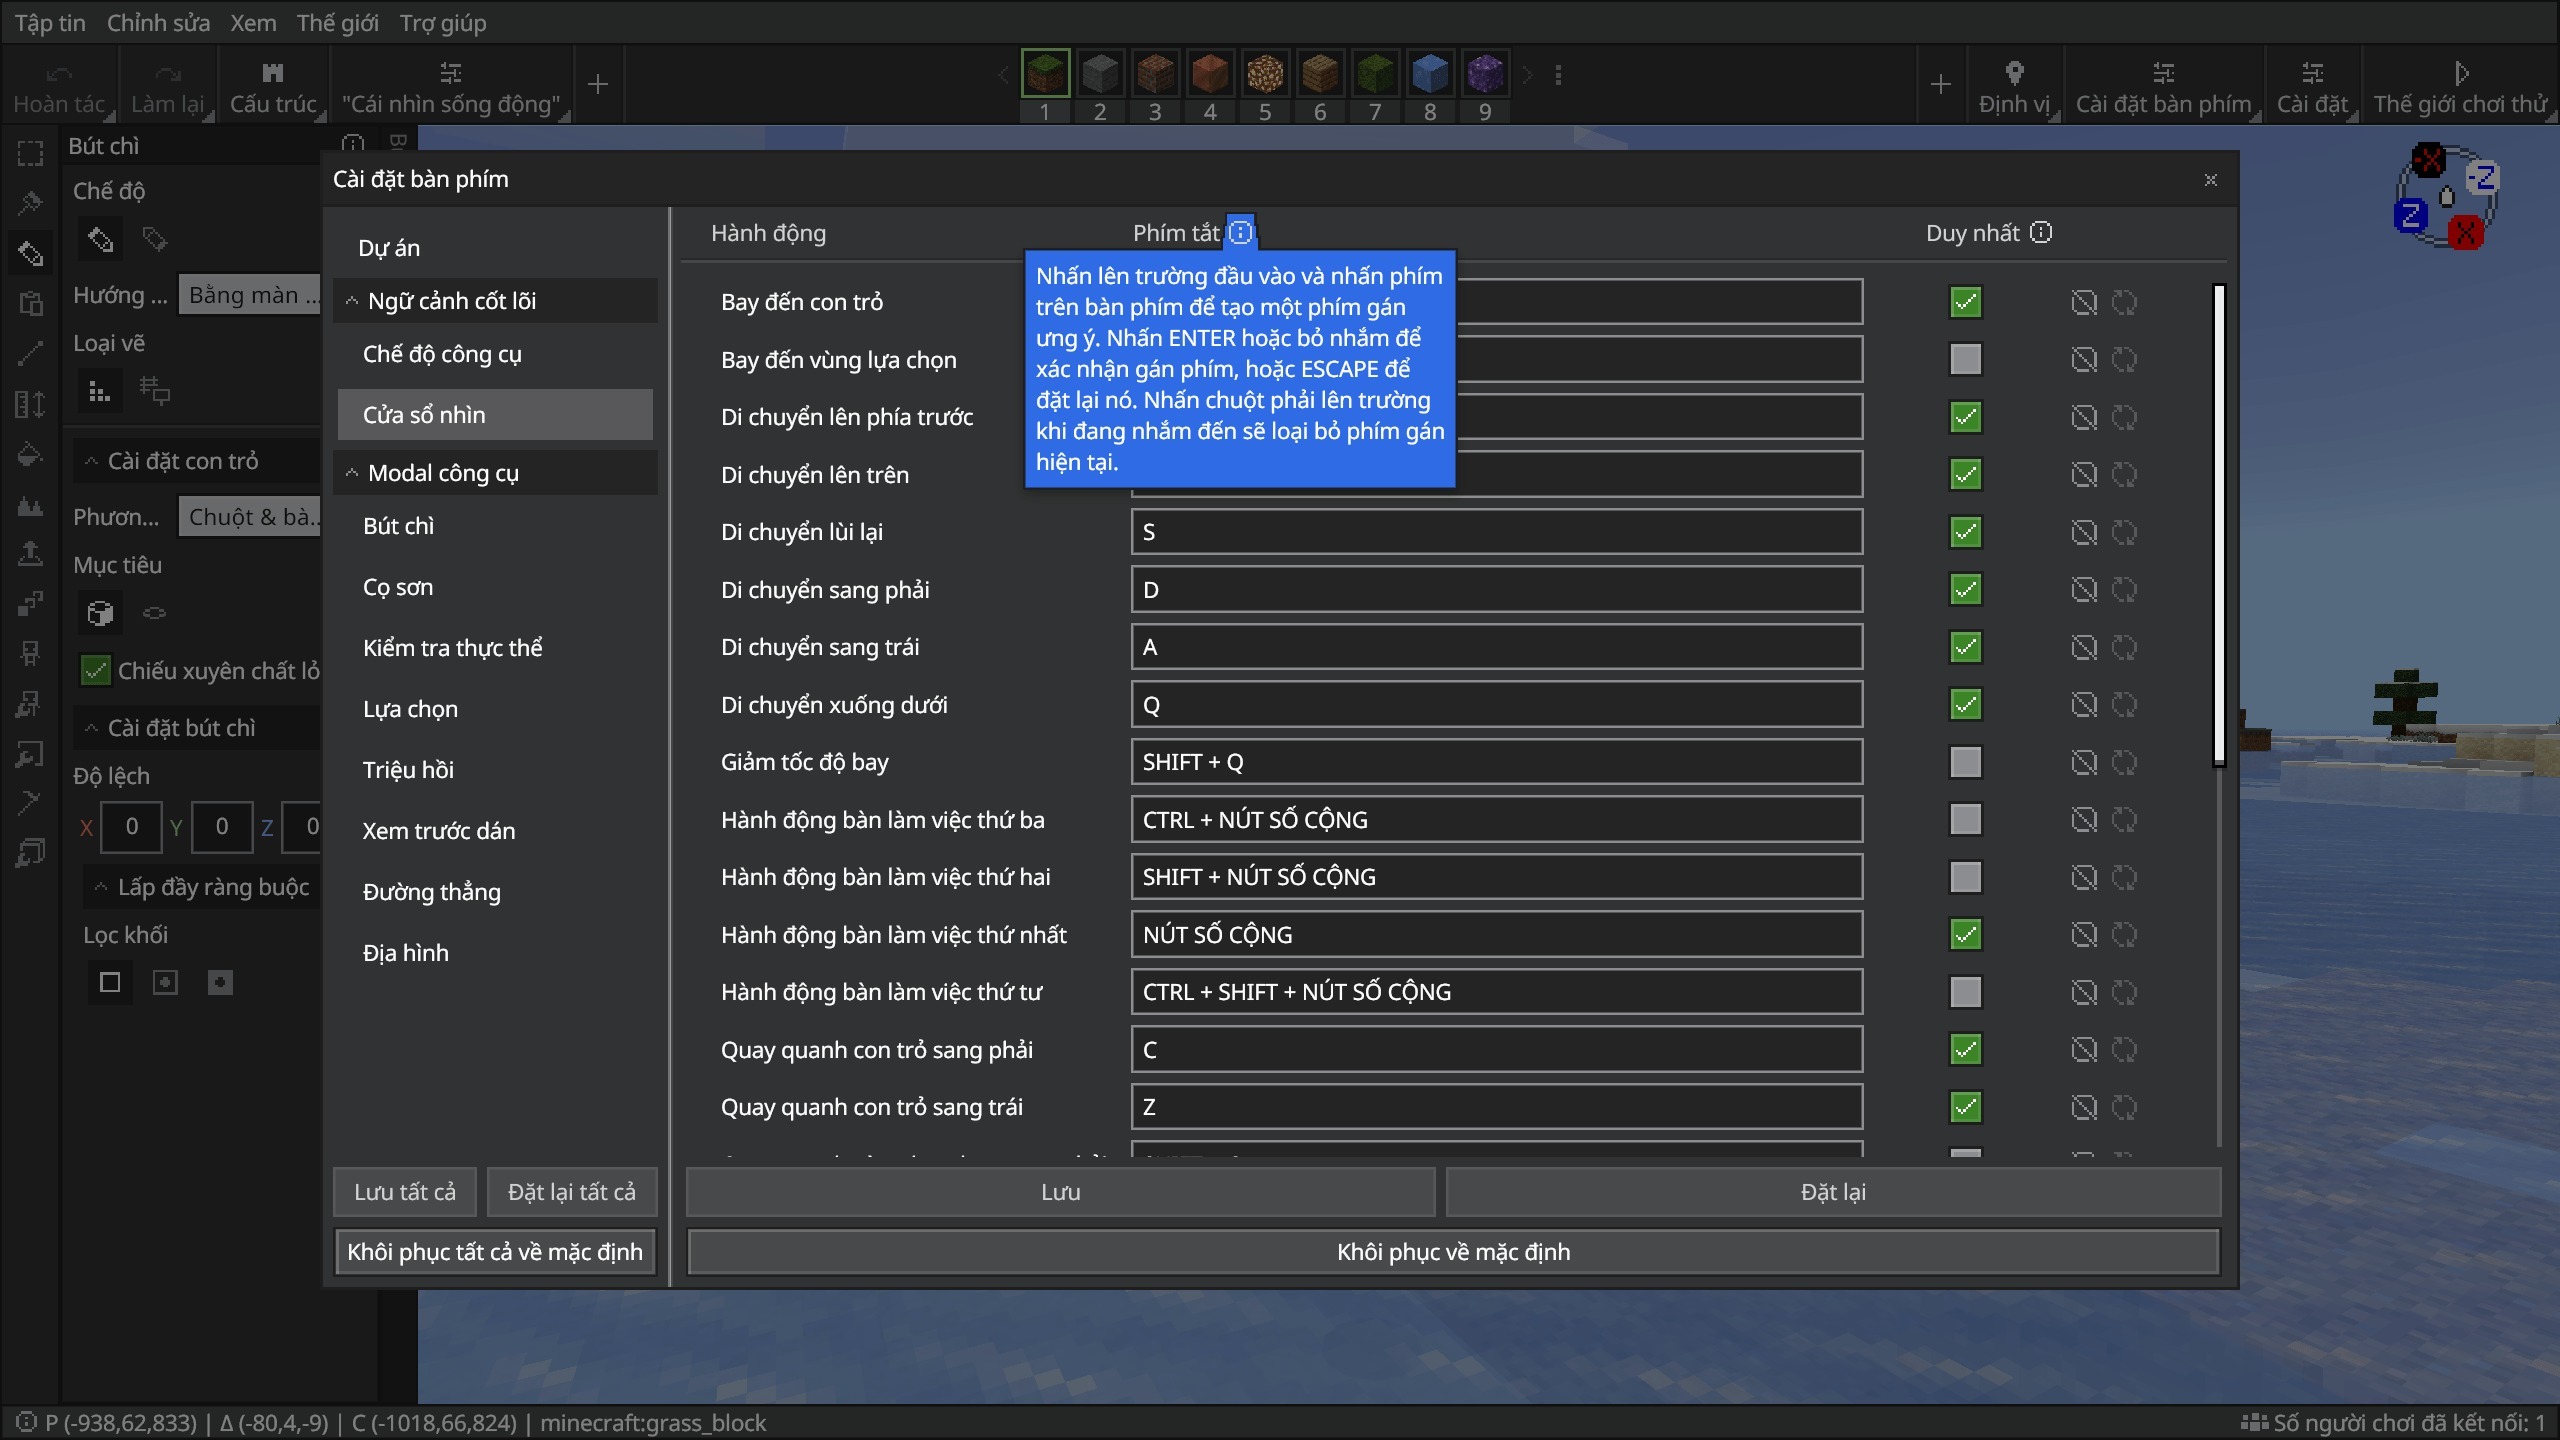Click keybindings list vertical scrollbar
2560x1440 pixels.
2219,526
